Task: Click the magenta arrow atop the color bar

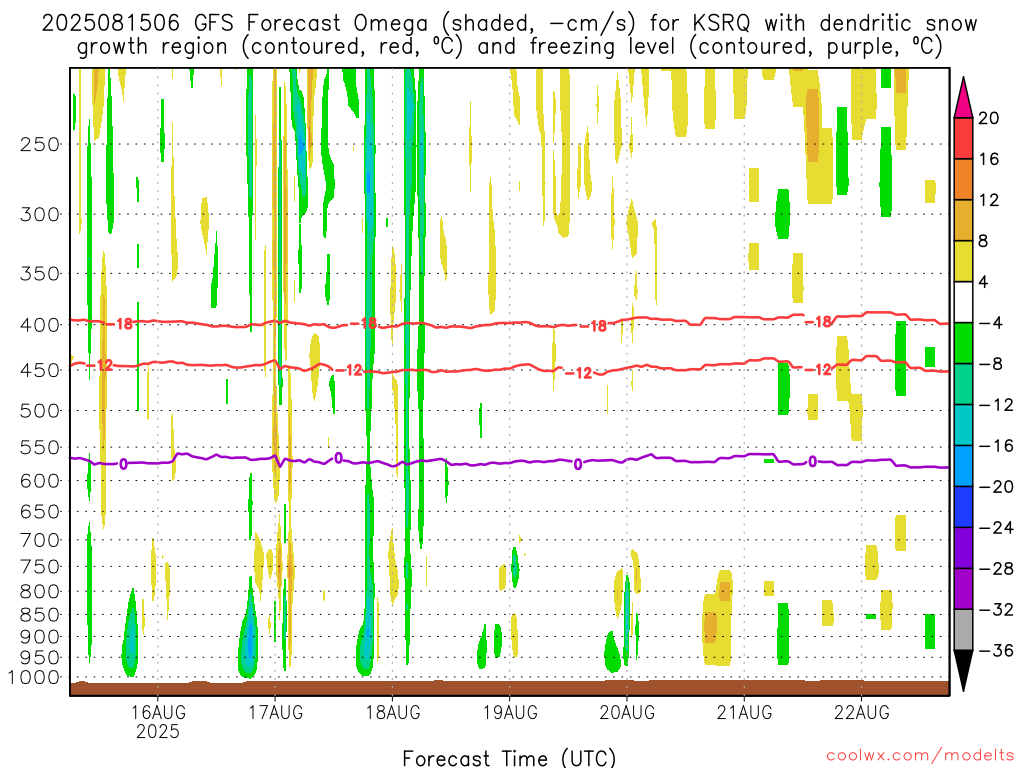Action: click(963, 98)
